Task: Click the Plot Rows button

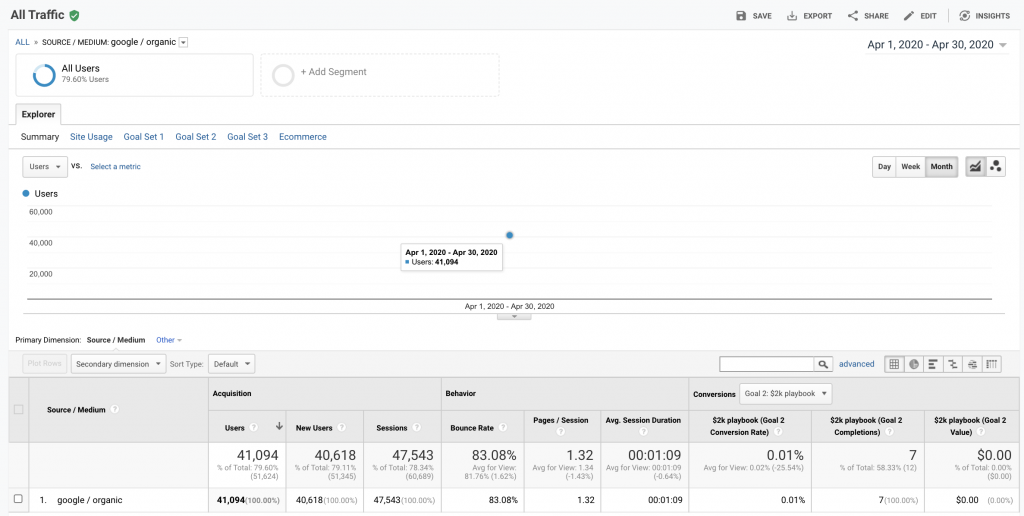Action: point(44,364)
